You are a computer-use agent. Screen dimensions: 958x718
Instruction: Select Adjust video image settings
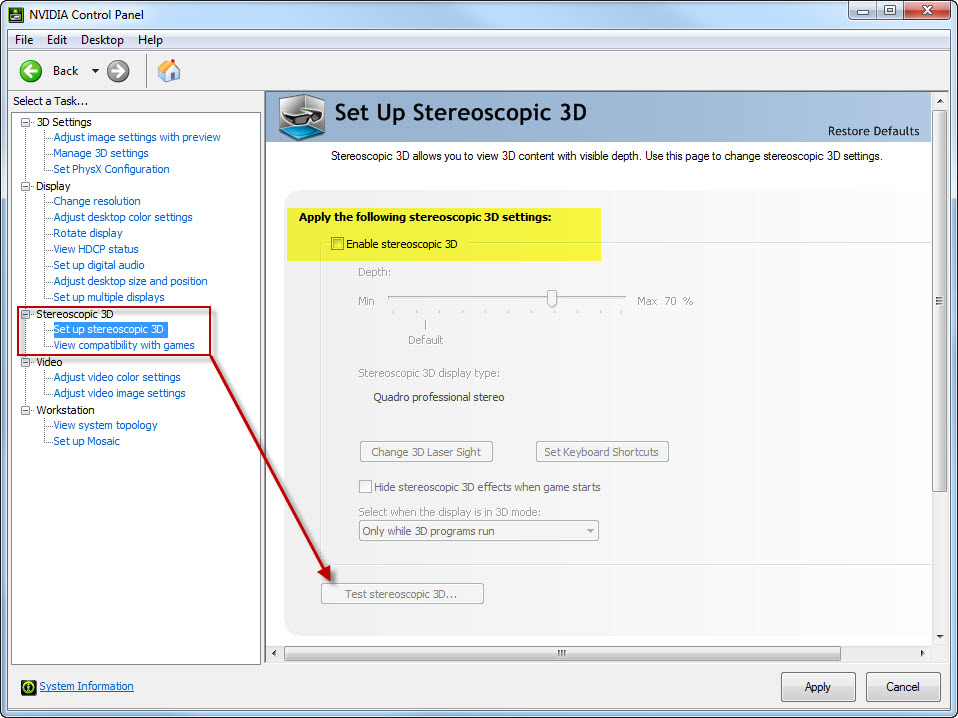click(119, 393)
